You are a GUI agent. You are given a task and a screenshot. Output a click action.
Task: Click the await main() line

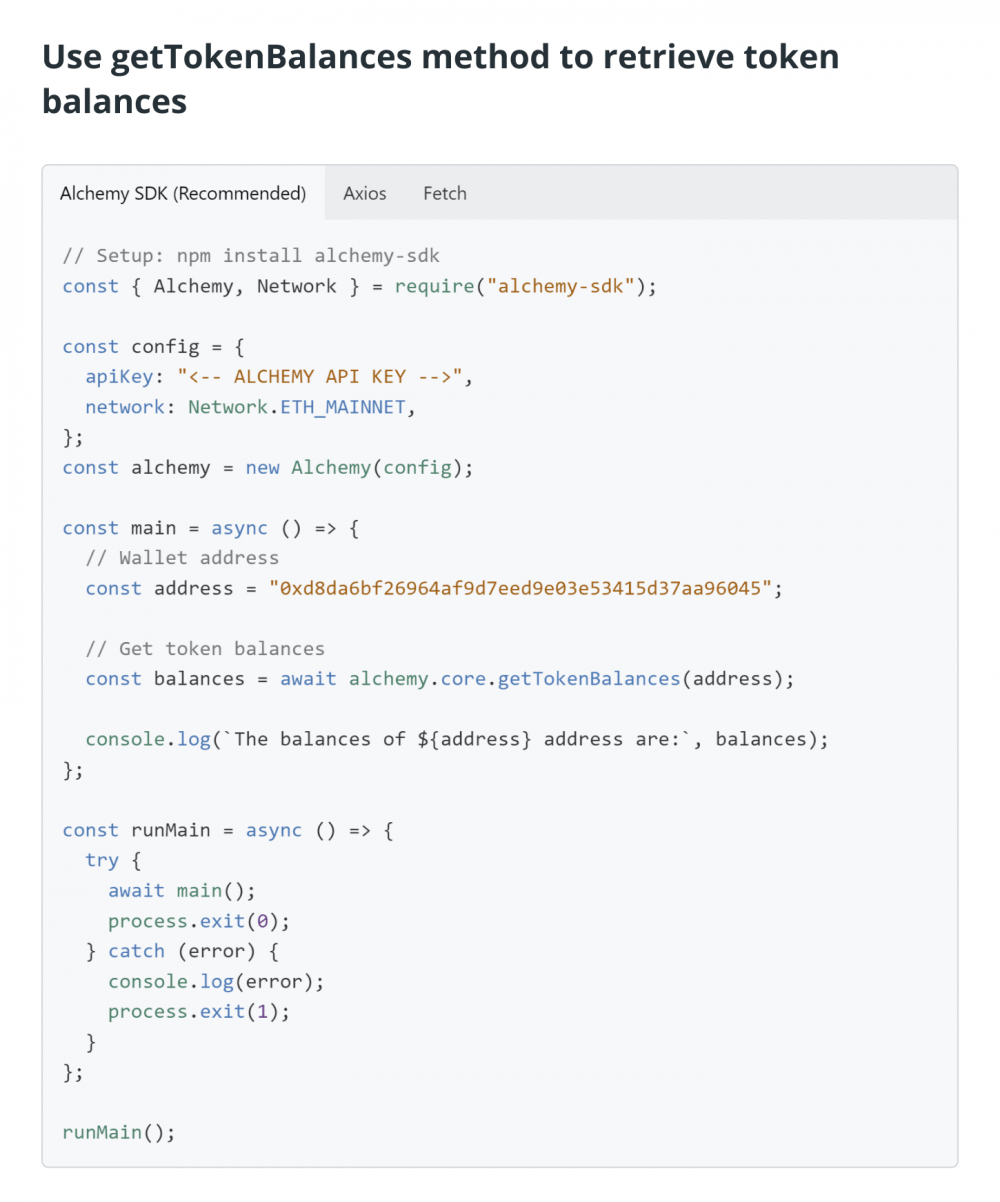coord(182,890)
